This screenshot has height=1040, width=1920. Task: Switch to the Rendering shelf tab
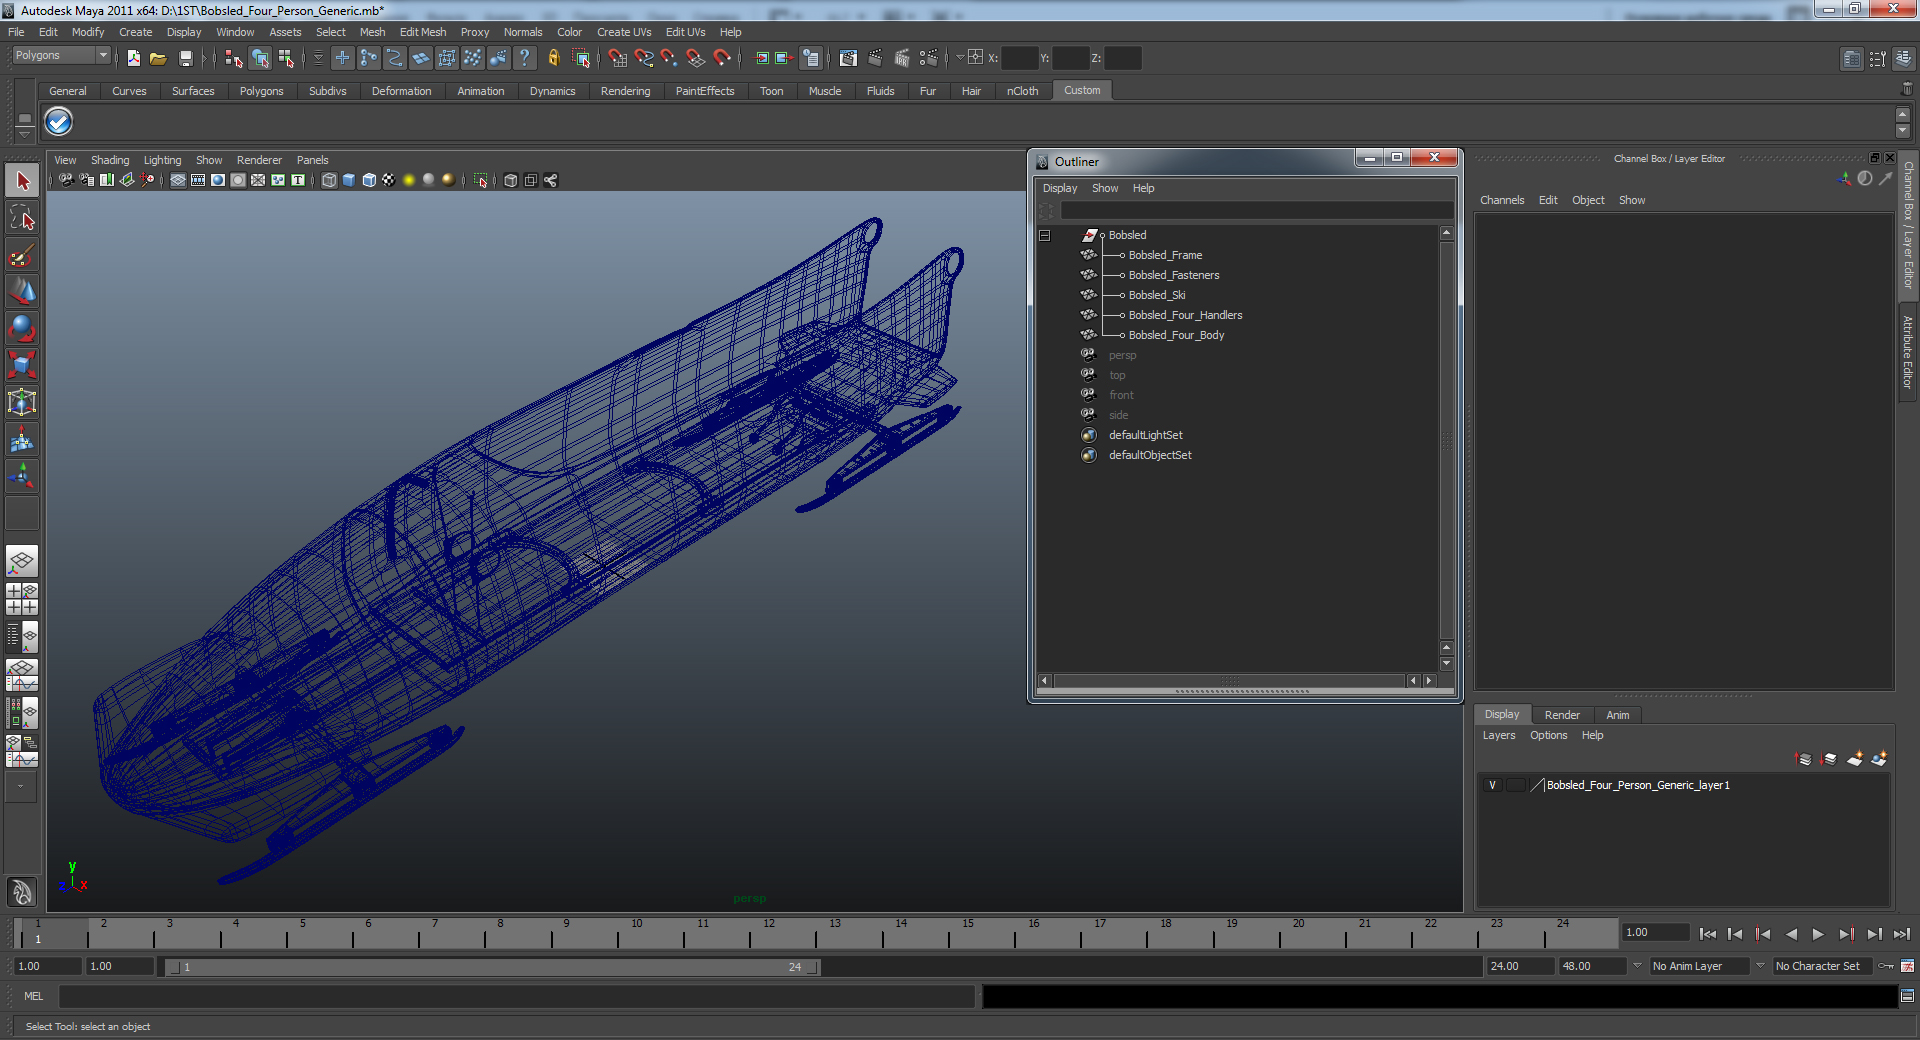[625, 91]
